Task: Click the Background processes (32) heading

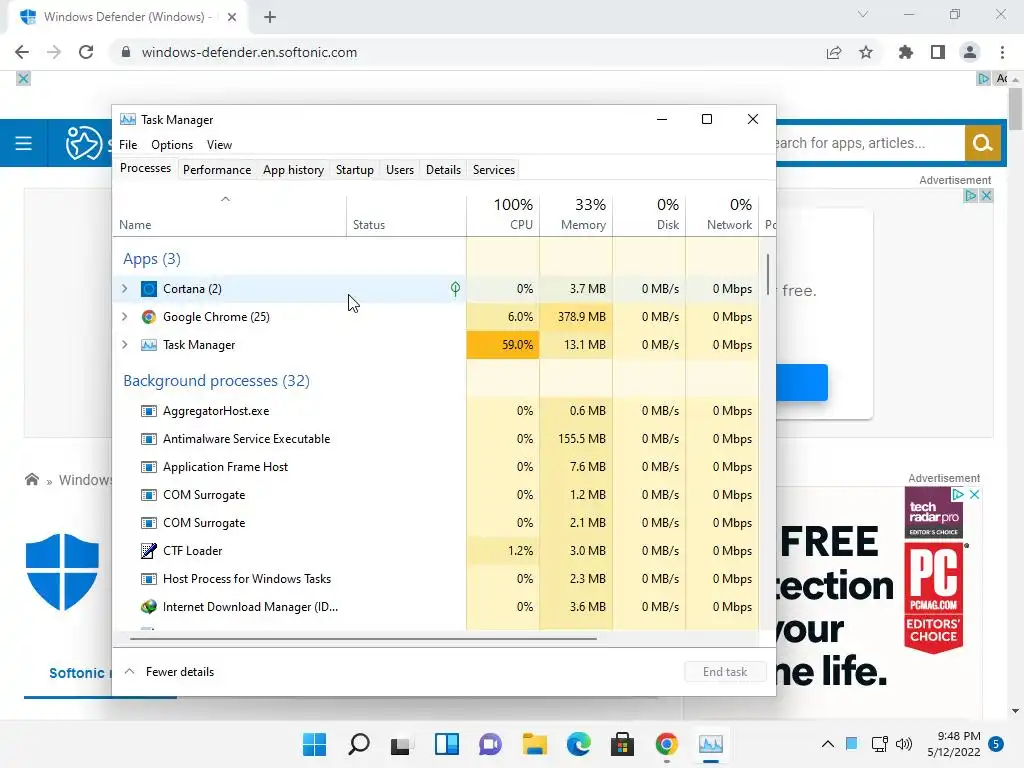Action: [x=216, y=380]
